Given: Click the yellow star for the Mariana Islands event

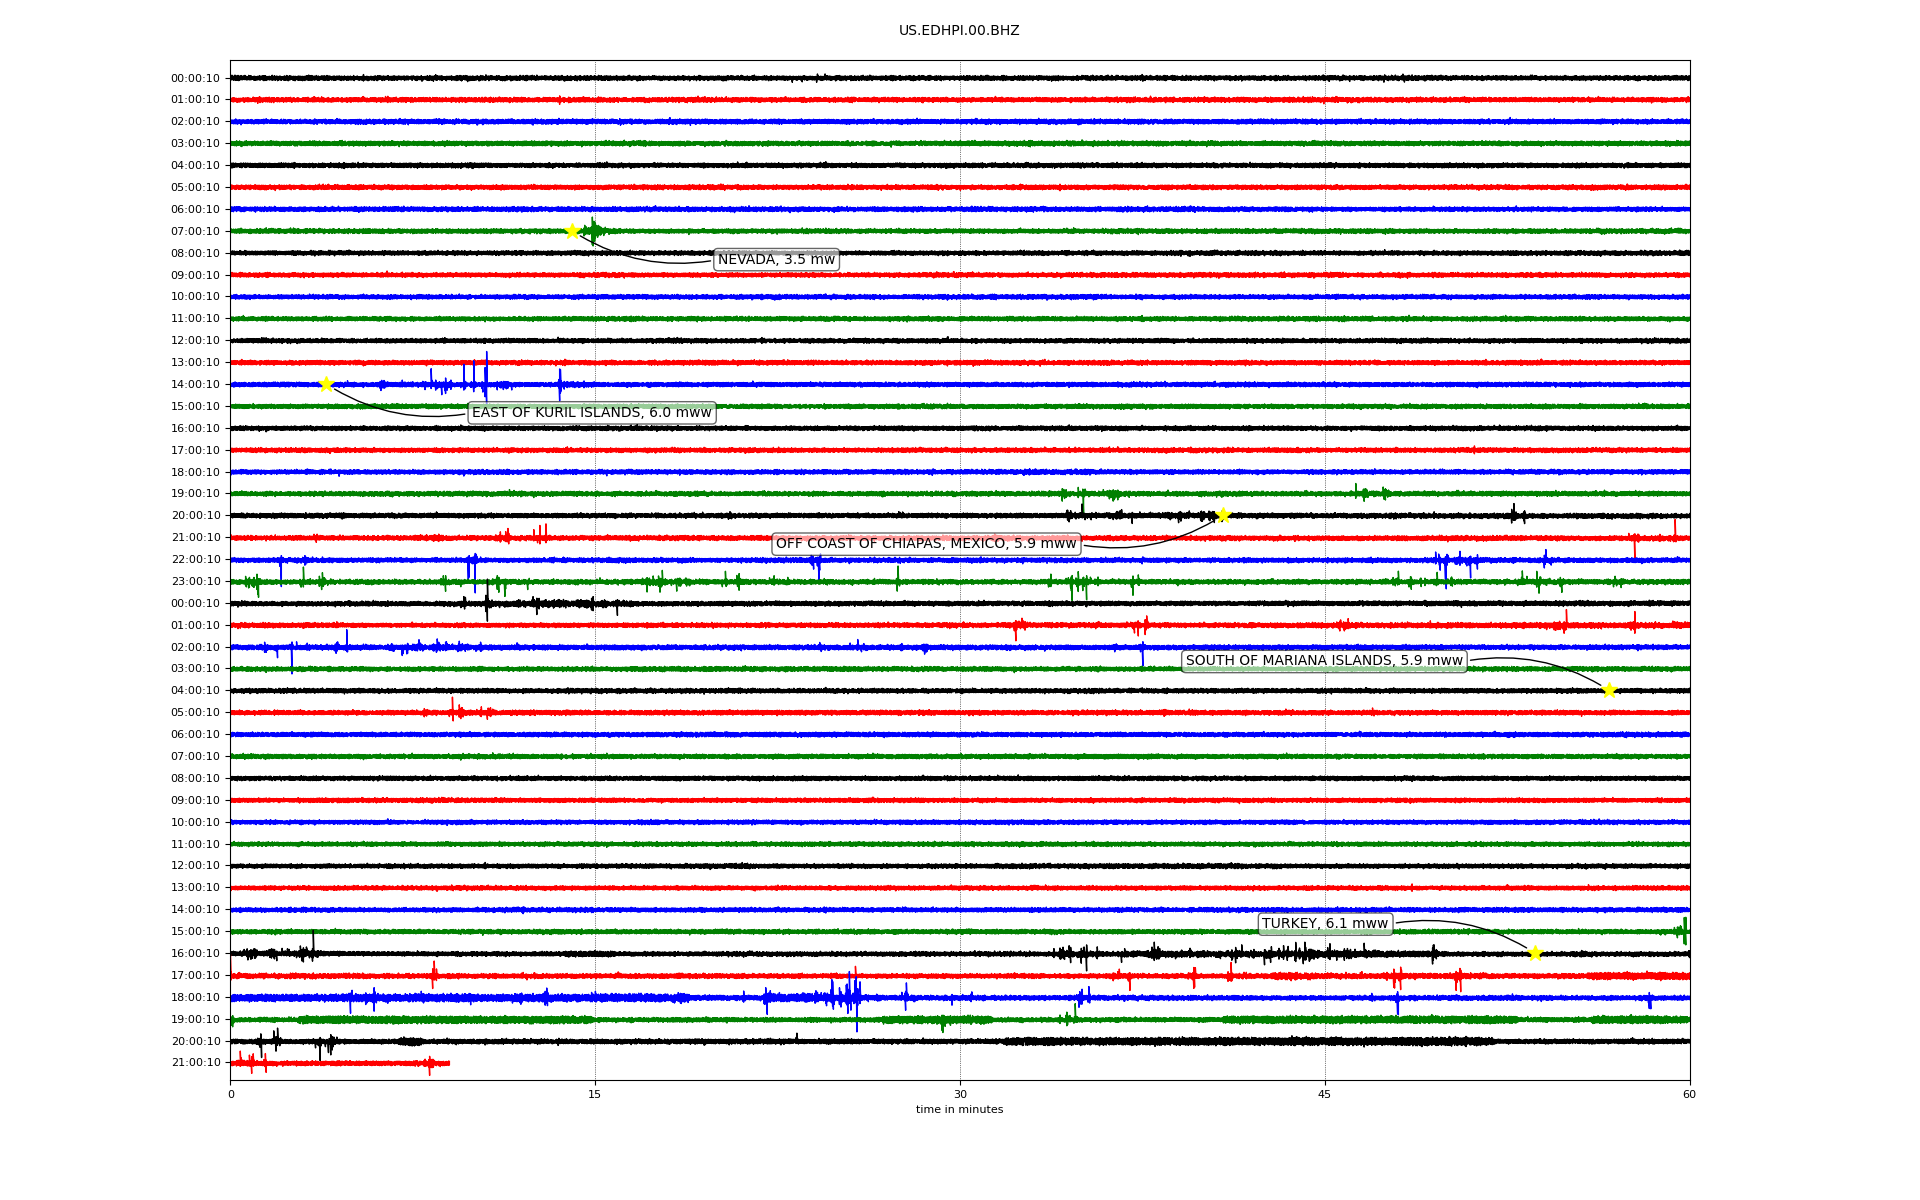Looking at the screenshot, I should (1609, 690).
